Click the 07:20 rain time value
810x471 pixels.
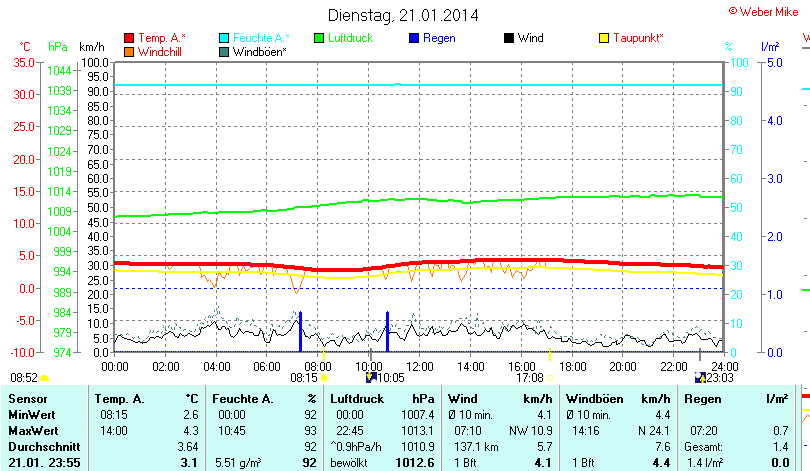pos(704,431)
